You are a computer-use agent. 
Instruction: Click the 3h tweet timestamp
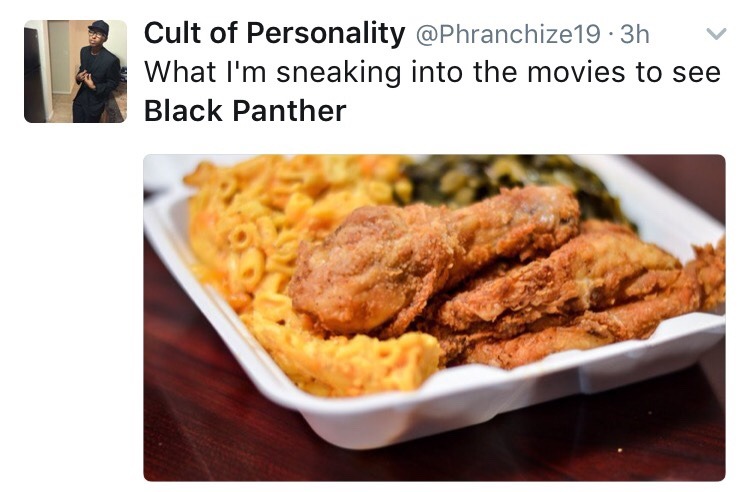click(635, 34)
